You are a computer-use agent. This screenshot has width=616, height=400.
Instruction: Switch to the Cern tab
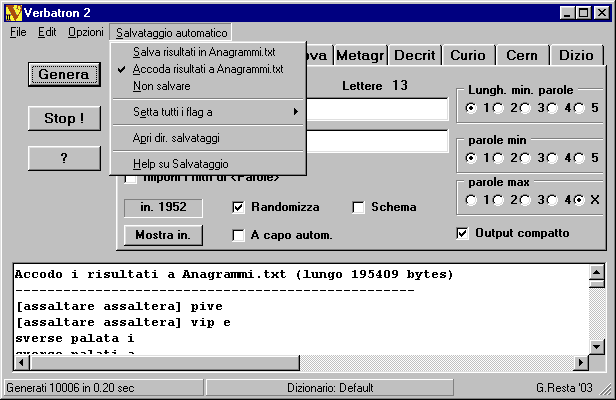pyautogui.click(x=522, y=55)
